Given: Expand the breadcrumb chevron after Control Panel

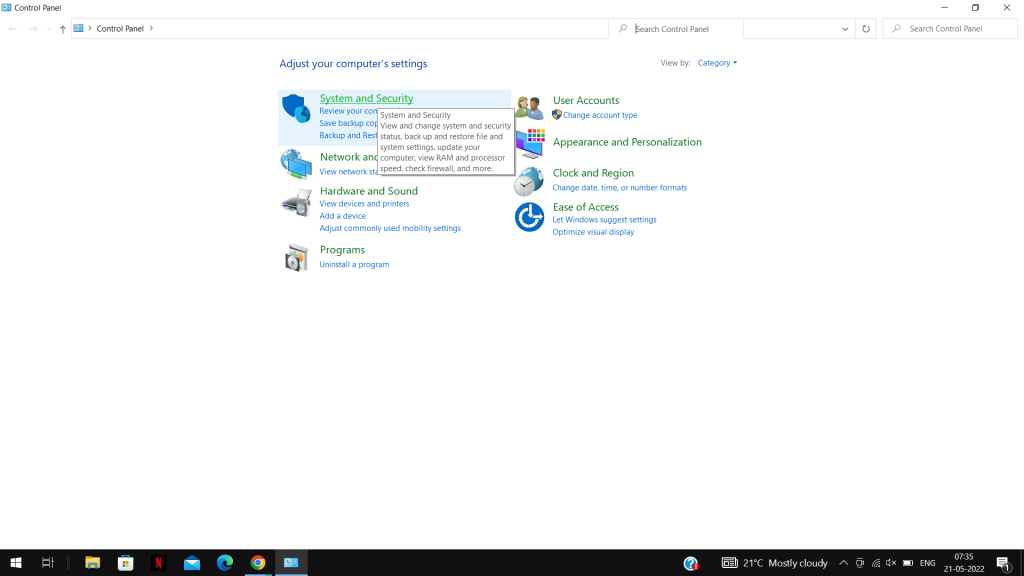Looking at the screenshot, I should pyautogui.click(x=152, y=29).
